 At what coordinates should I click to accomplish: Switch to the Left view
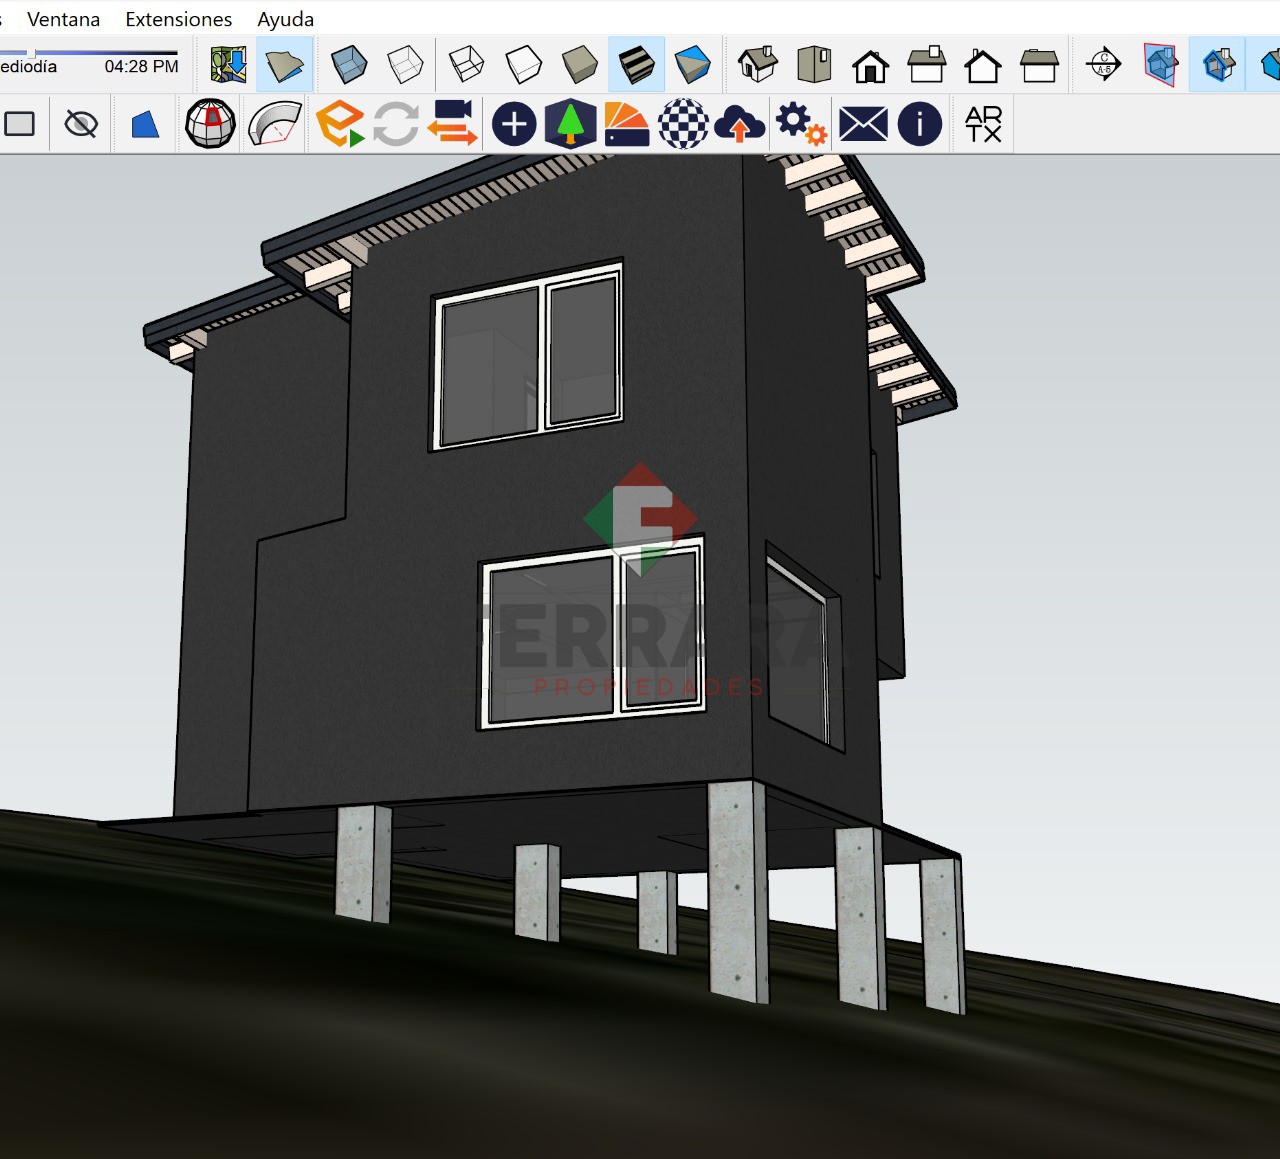[x=1039, y=65]
